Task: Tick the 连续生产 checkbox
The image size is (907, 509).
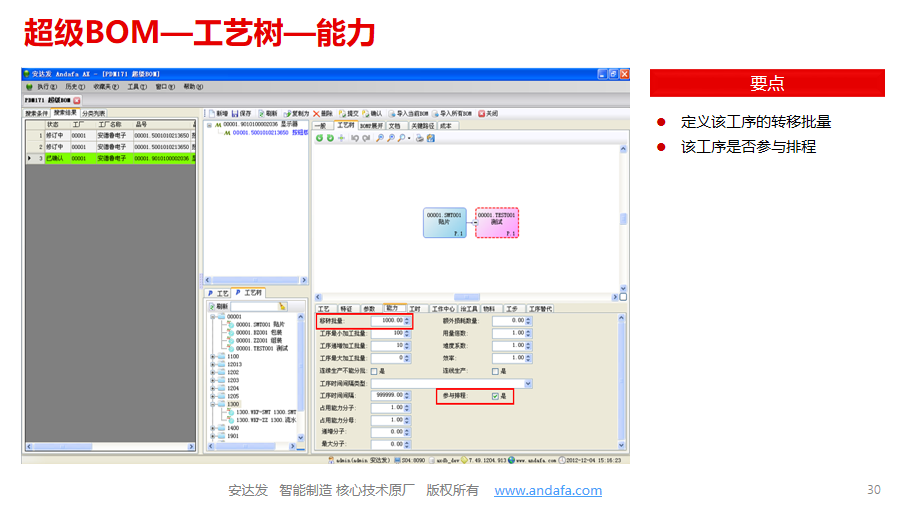Action: tap(495, 371)
